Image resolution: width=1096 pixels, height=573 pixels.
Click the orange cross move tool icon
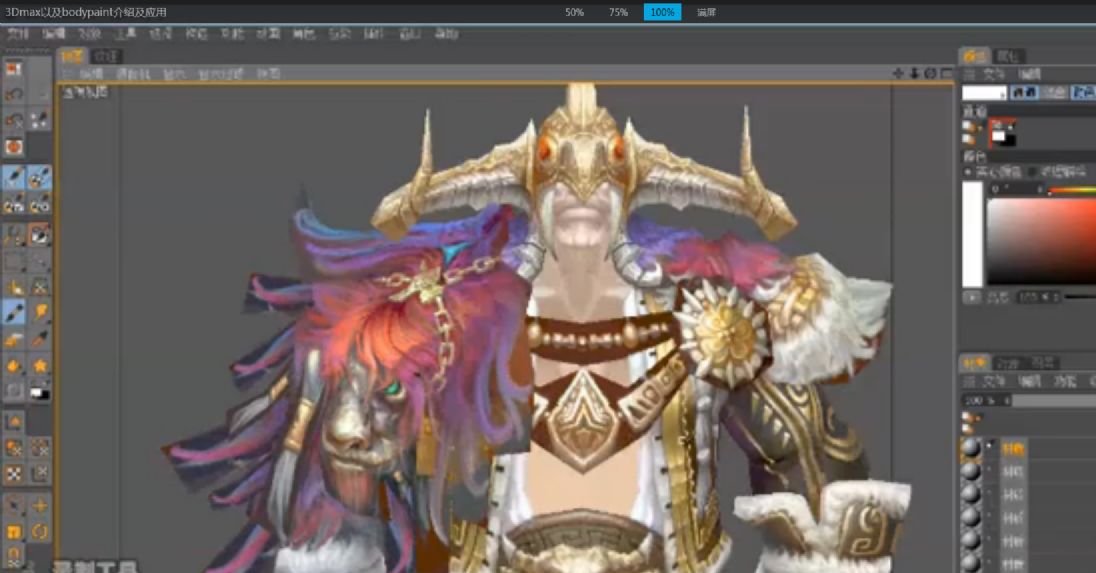click(40, 505)
